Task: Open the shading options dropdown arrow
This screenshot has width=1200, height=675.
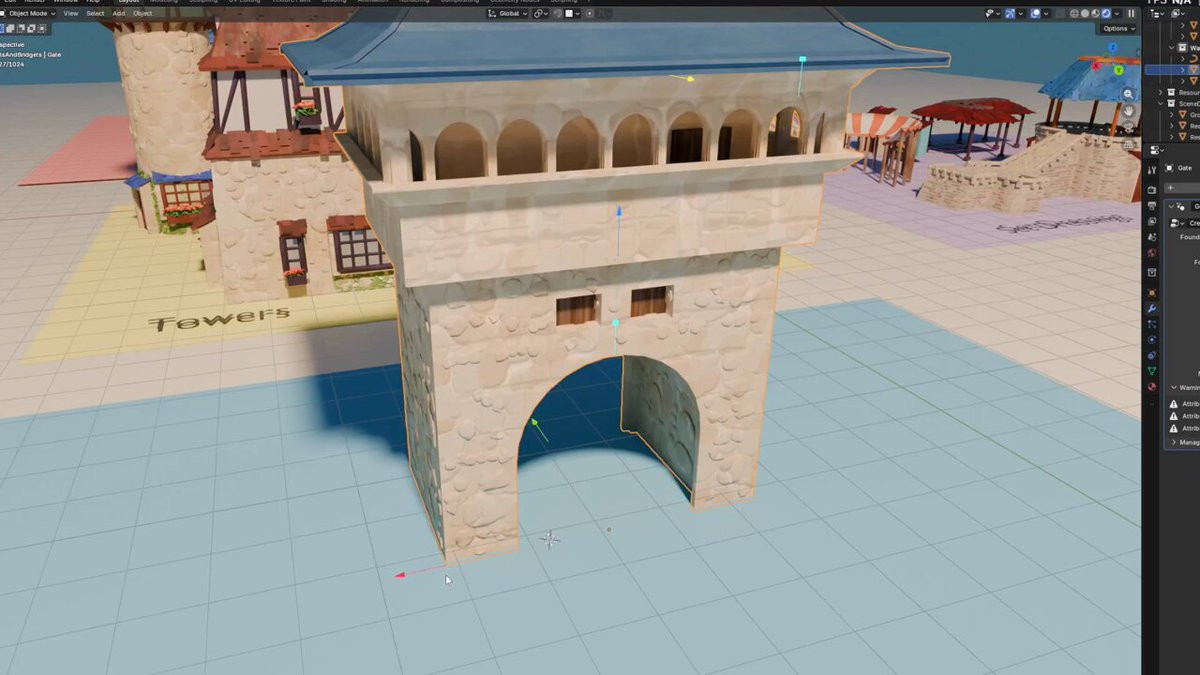Action: coord(1117,14)
